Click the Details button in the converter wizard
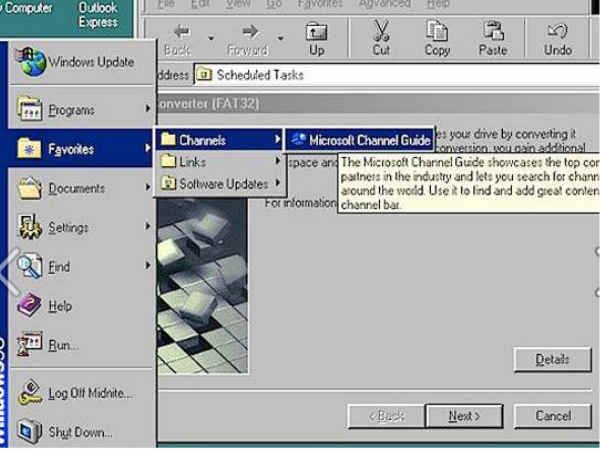The height and width of the screenshot is (450, 600). click(x=552, y=359)
